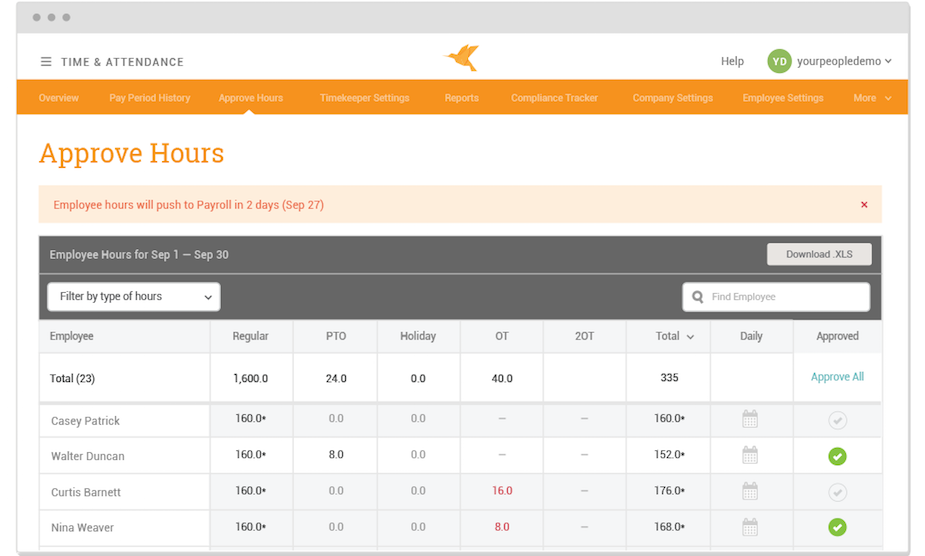Click the Time & Attendance title

click(x=122, y=62)
